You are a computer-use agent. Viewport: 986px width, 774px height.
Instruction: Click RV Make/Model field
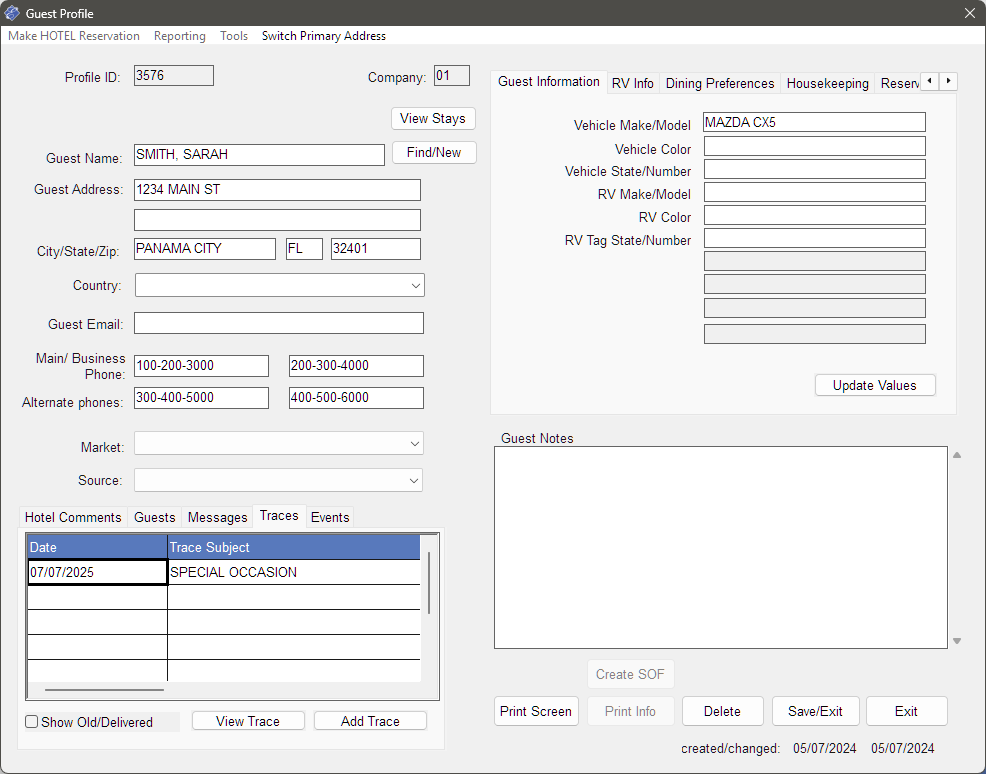point(814,192)
